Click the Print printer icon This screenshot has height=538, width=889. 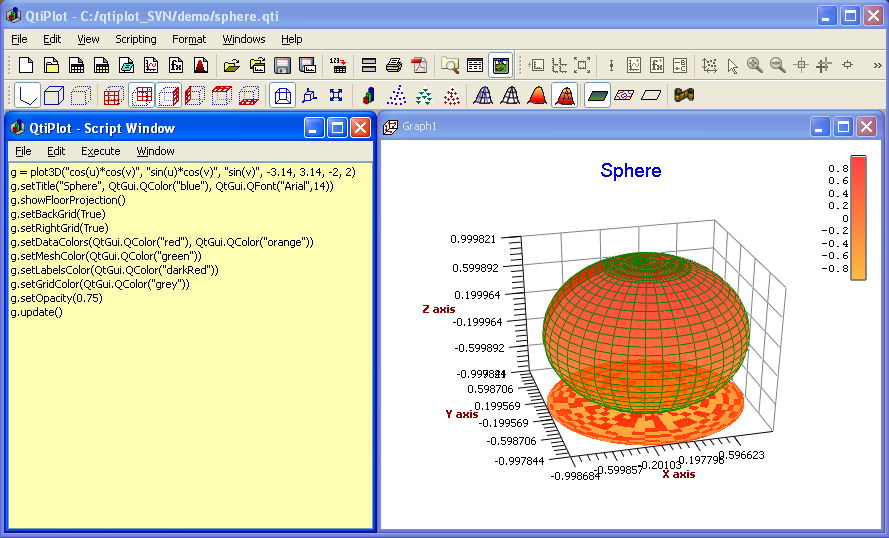click(394, 66)
